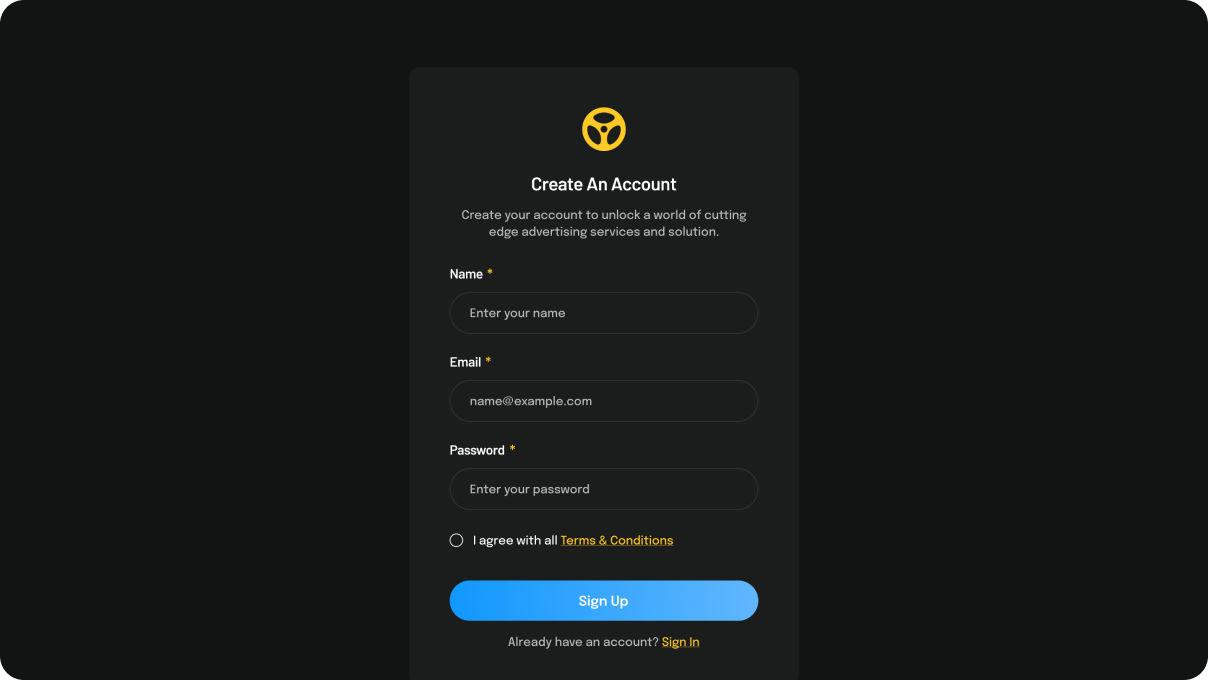
Task: Click the 'I agree with all' text
Action: (515, 540)
